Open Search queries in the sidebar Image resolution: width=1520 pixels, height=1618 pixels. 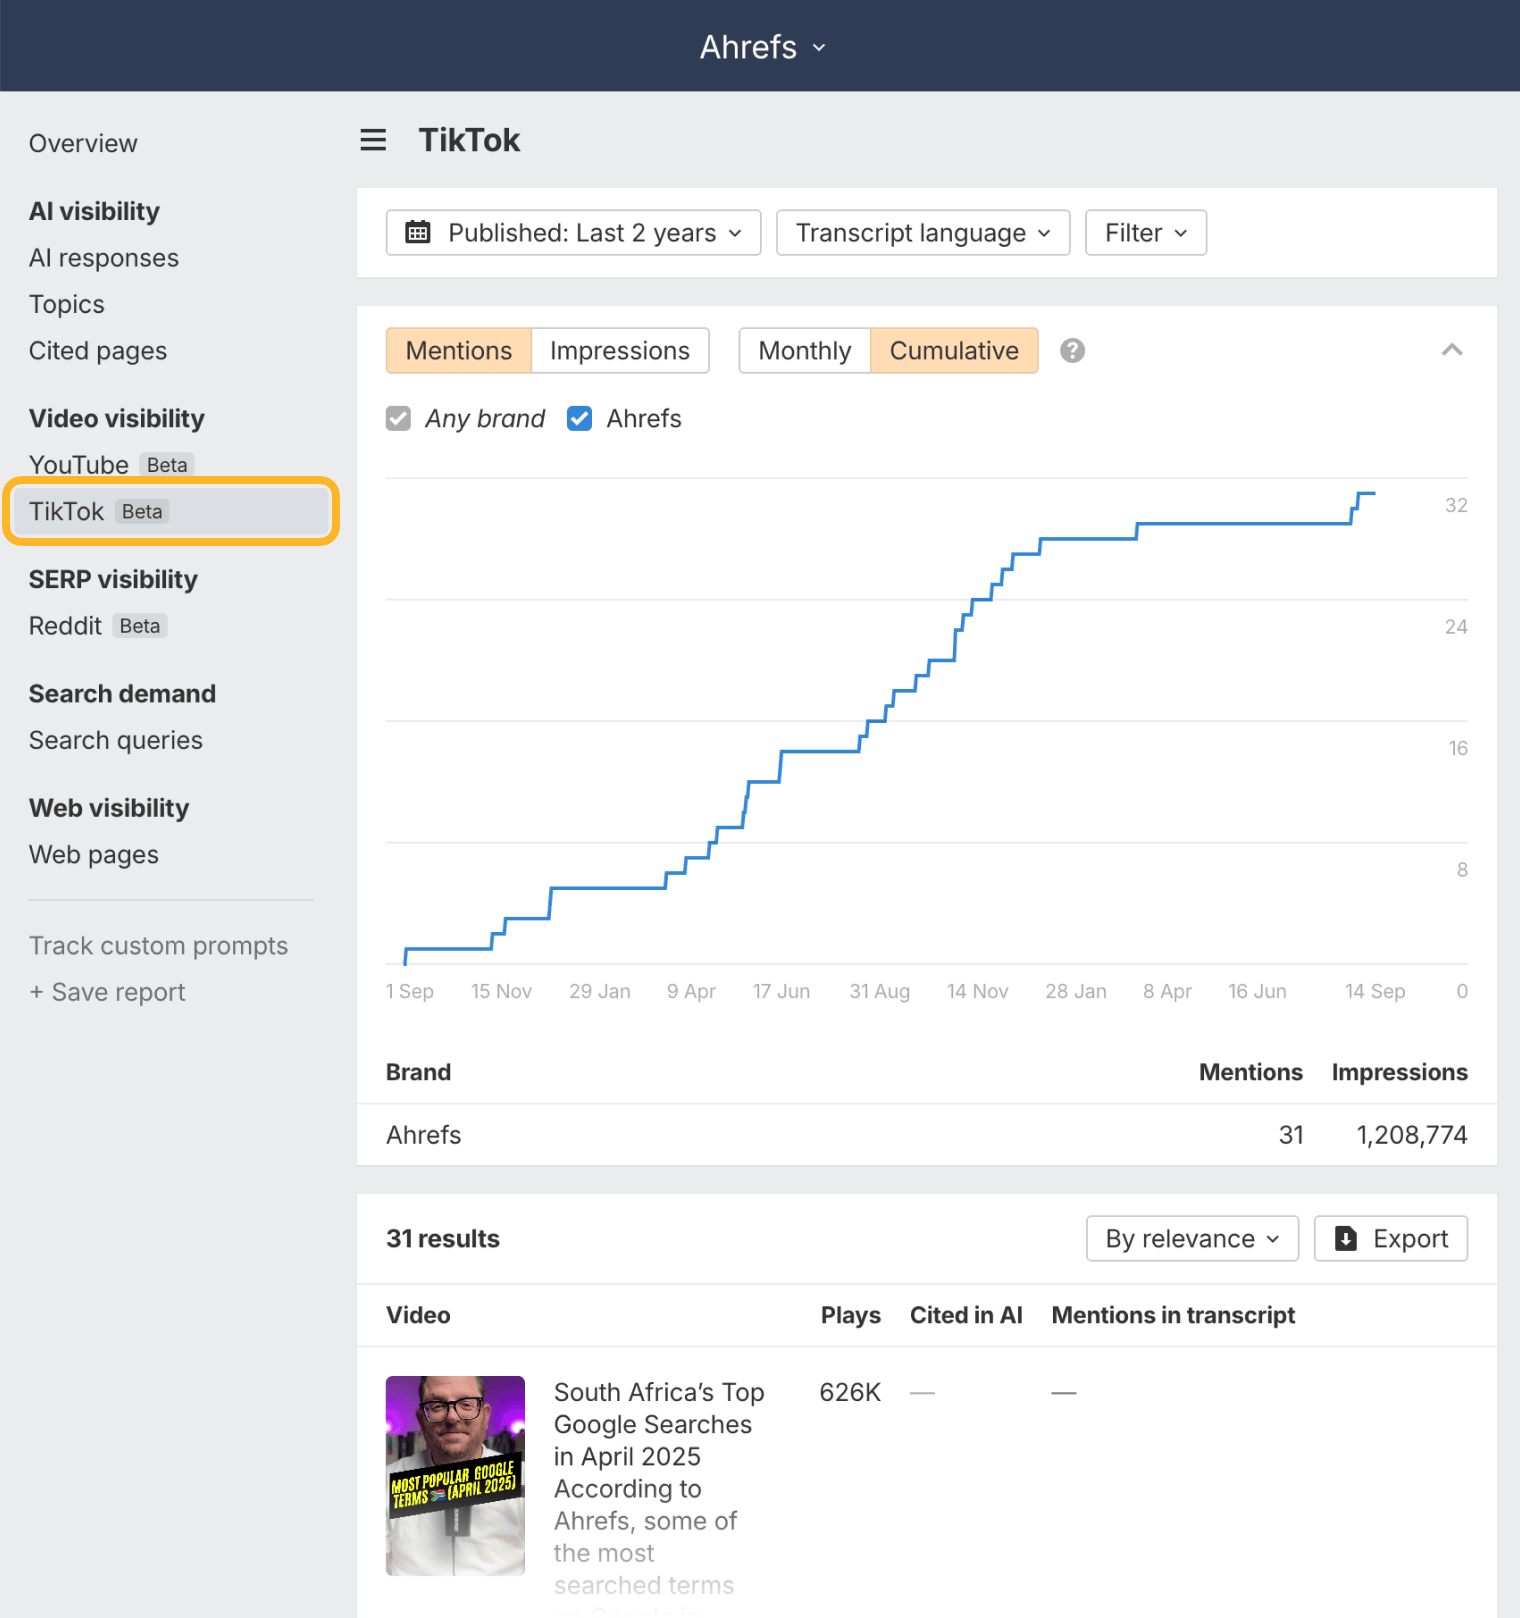coord(116,740)
